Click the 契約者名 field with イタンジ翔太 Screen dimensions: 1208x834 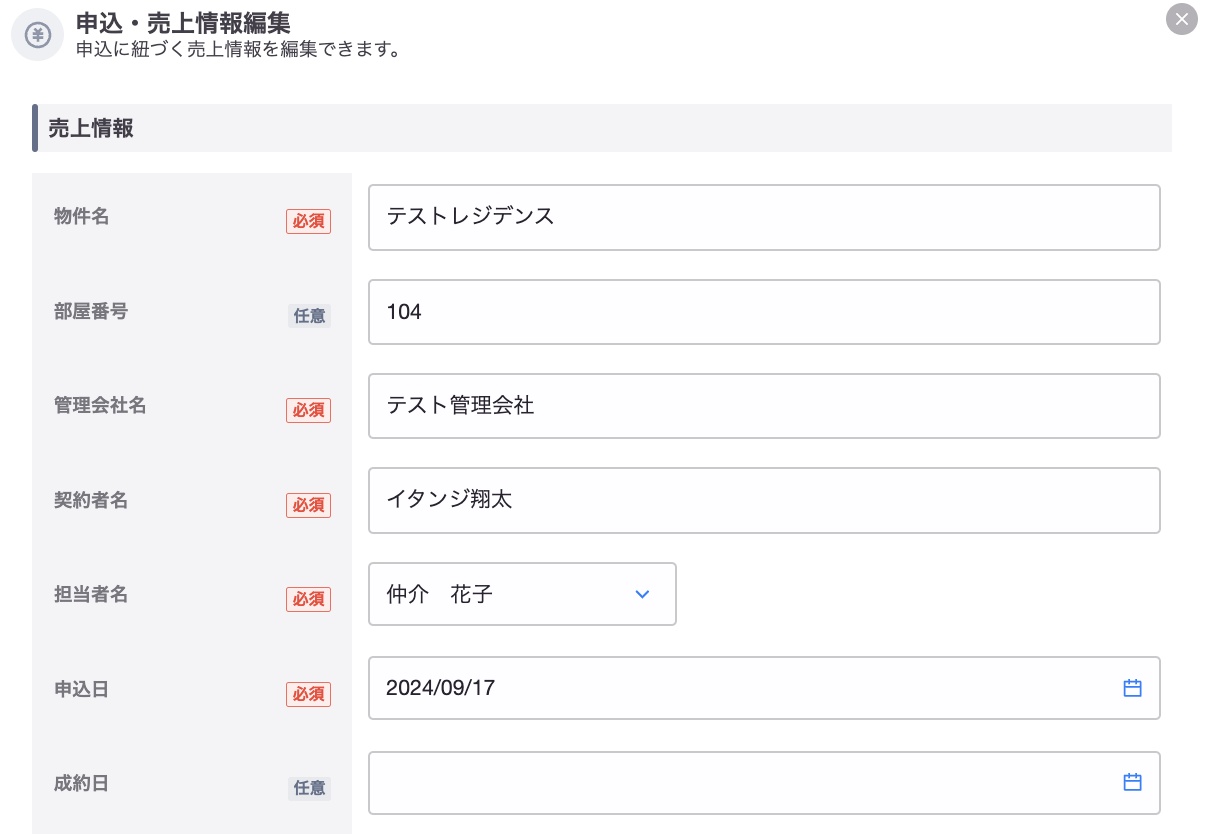764,500
